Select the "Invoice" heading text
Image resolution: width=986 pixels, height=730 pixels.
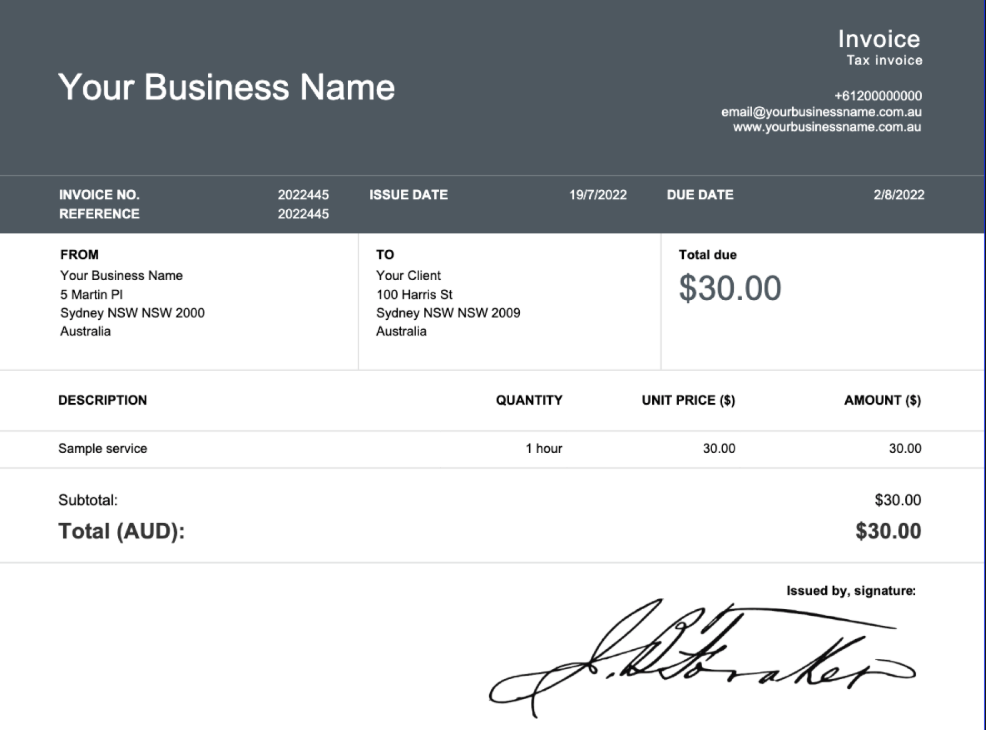879,39
